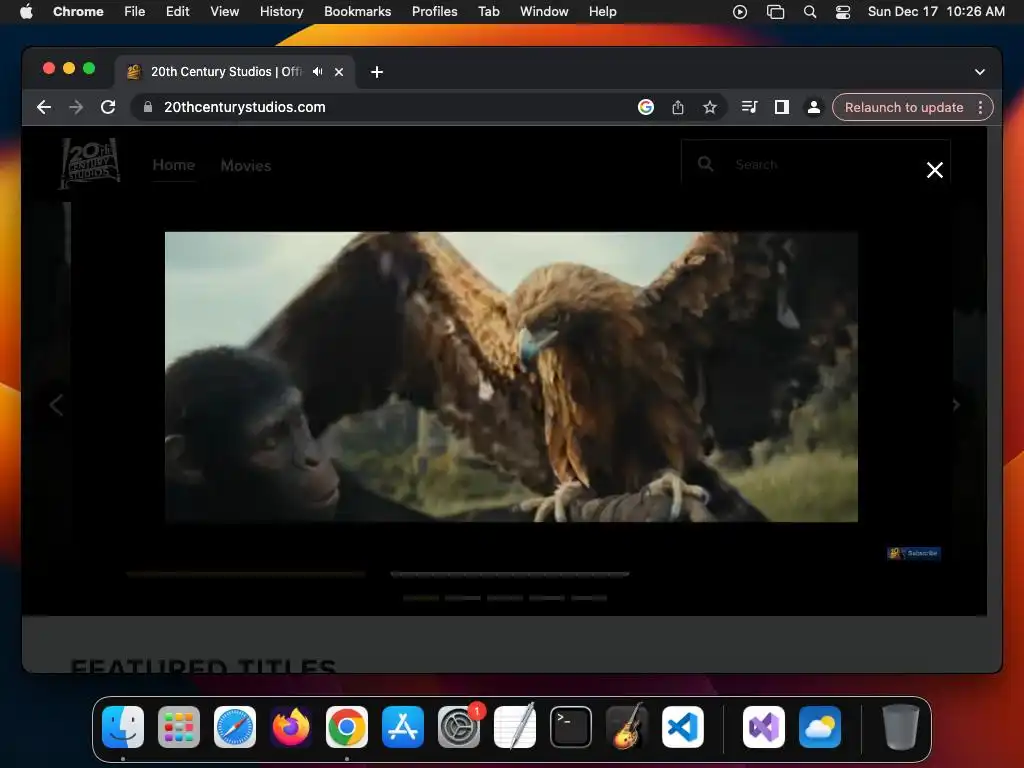Open the Movies navigation link
This screenshot has width=1024, height=768.
click(x=246, y=166)
